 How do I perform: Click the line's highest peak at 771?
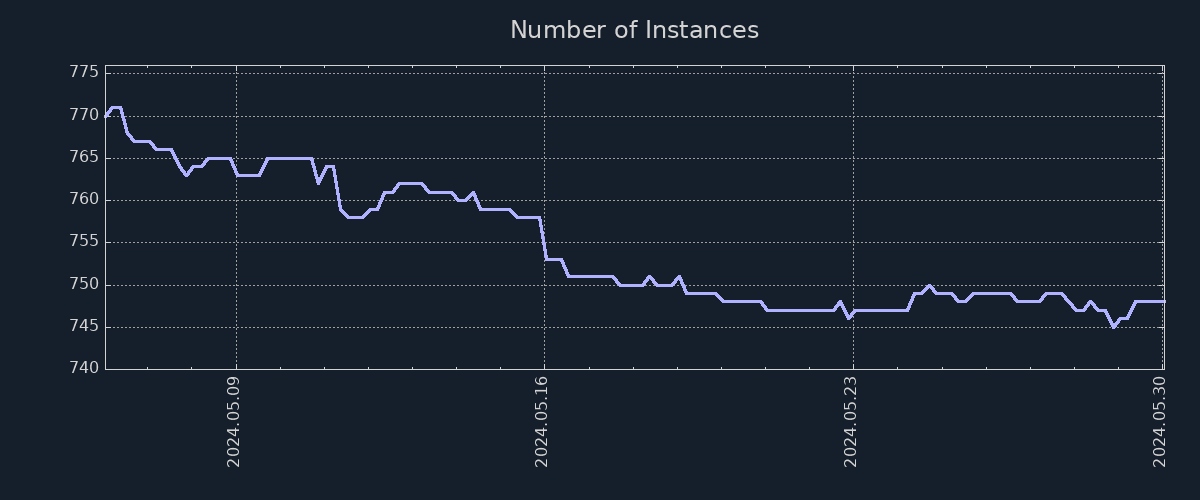[115, 107]
